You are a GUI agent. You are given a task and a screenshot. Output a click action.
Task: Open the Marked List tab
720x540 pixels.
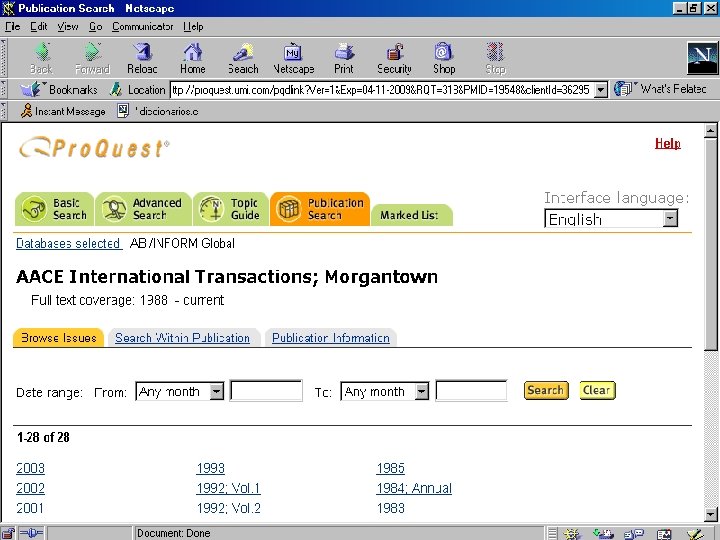(x=412, y=215)
